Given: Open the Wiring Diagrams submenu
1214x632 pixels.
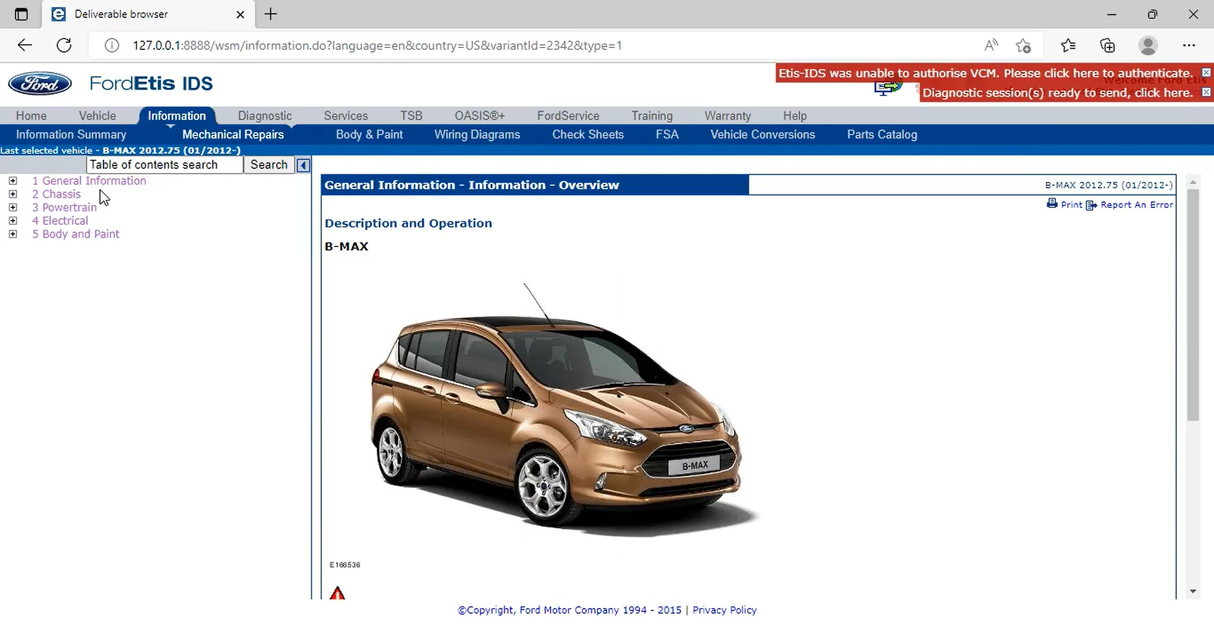Looking at the screenshot, I should click(x=477, y=134).
